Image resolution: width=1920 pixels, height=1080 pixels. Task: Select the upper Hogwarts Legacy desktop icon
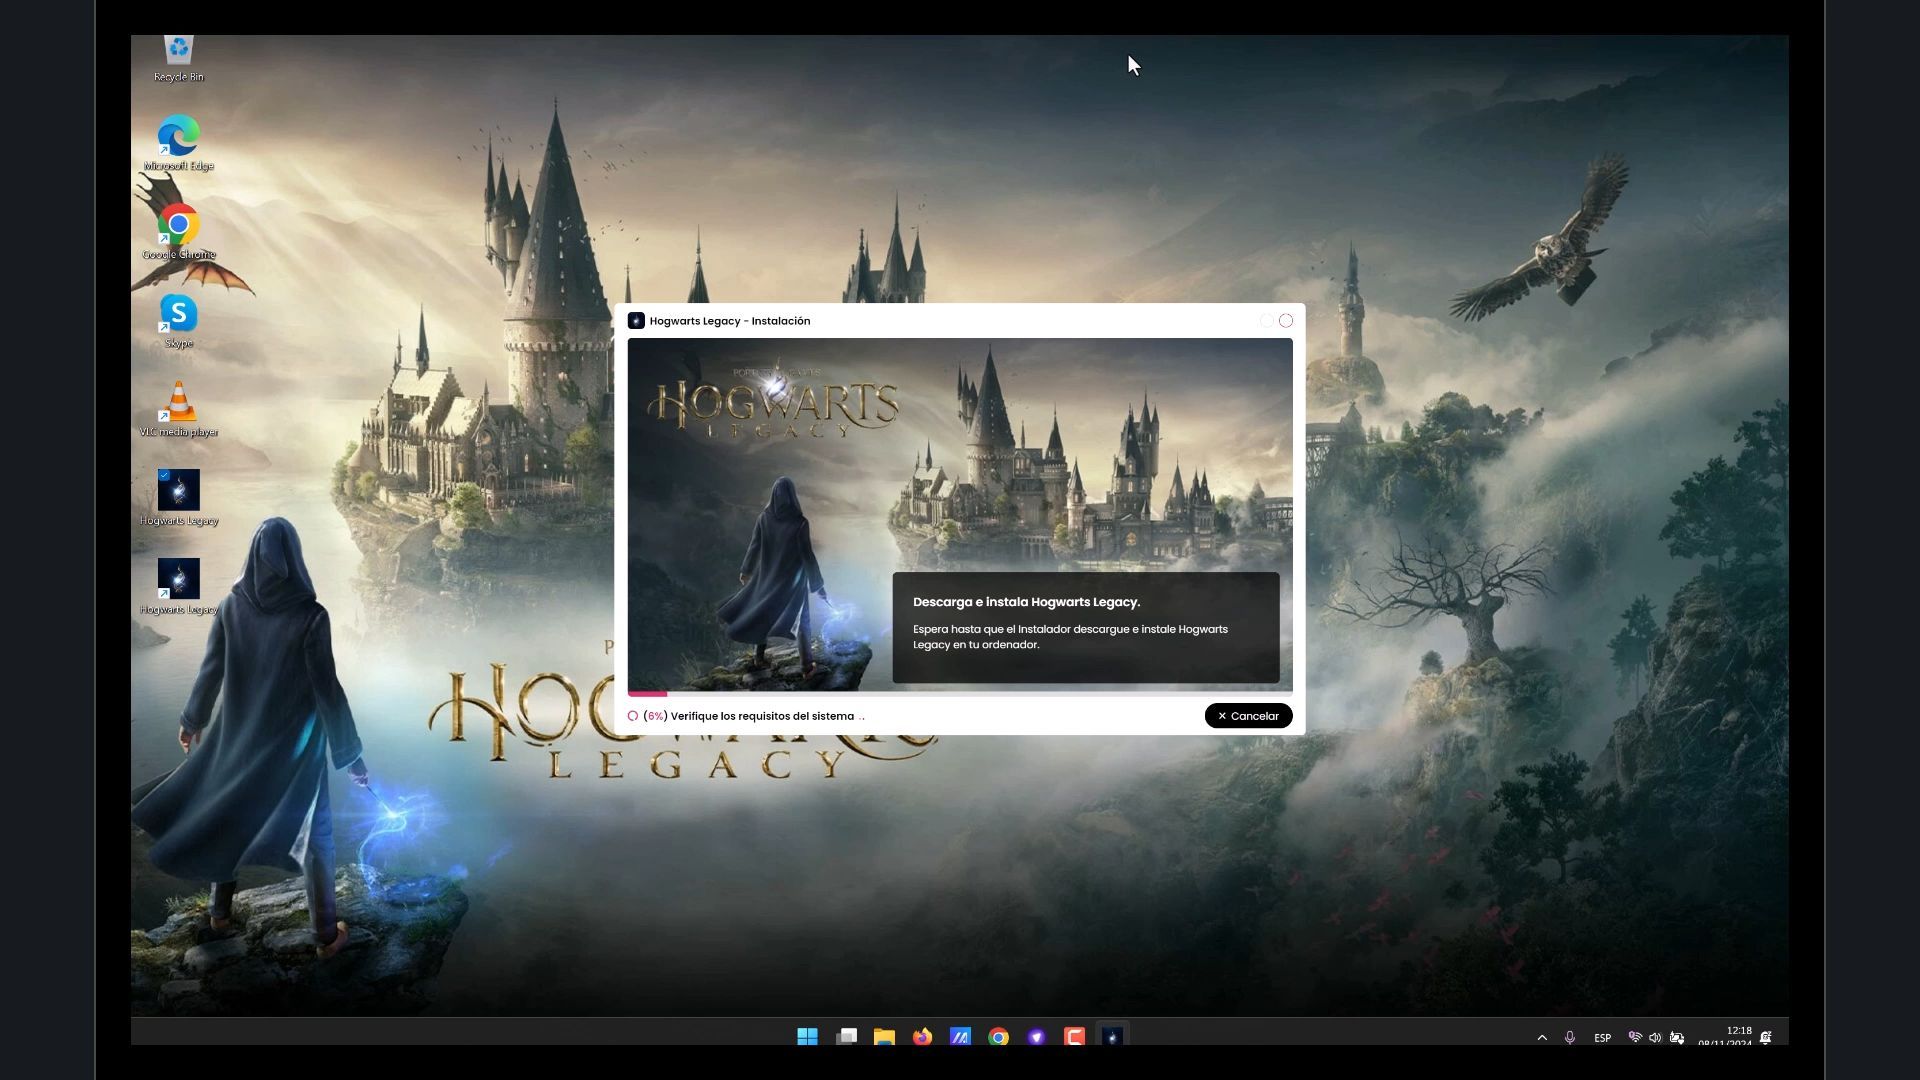(179, 498)
